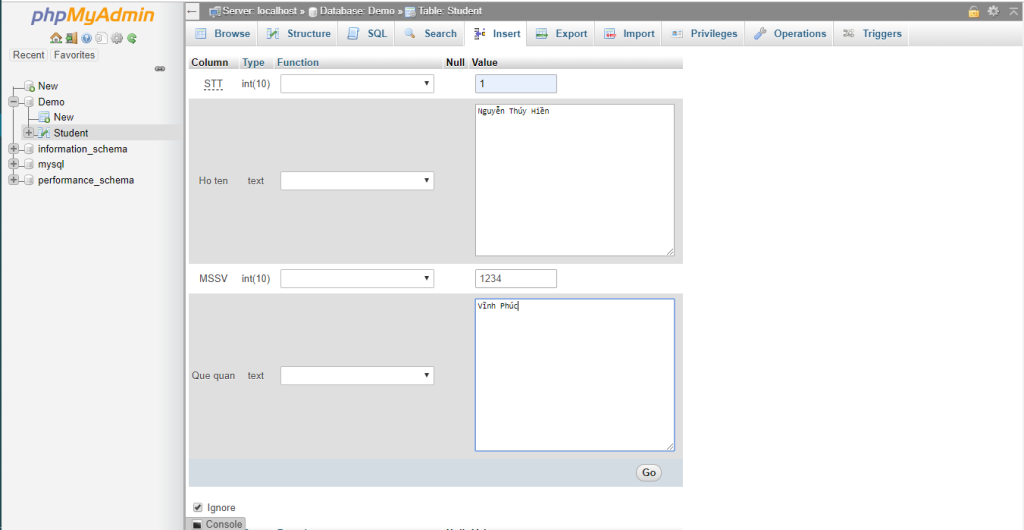Viewport: 1024px width, 530px height.
Task: Click the Type column header link
Action: coord(253,63)
